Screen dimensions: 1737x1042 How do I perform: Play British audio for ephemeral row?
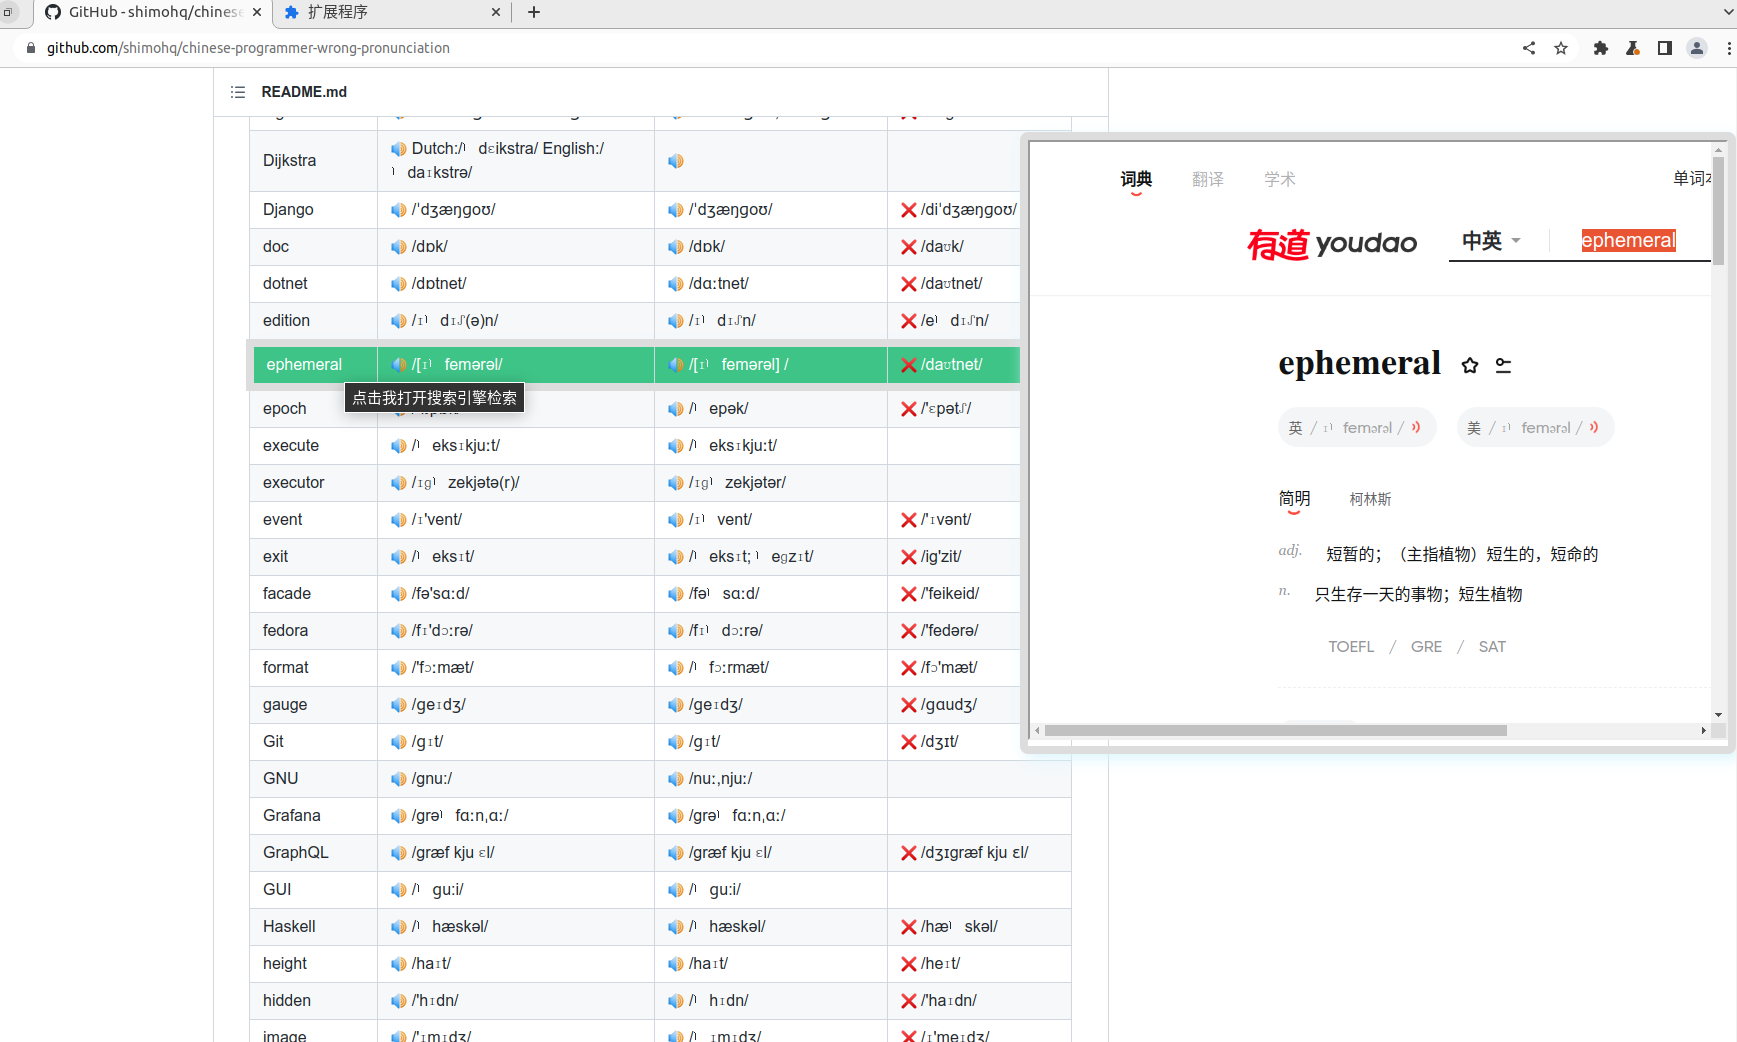[x=398, y=365]
